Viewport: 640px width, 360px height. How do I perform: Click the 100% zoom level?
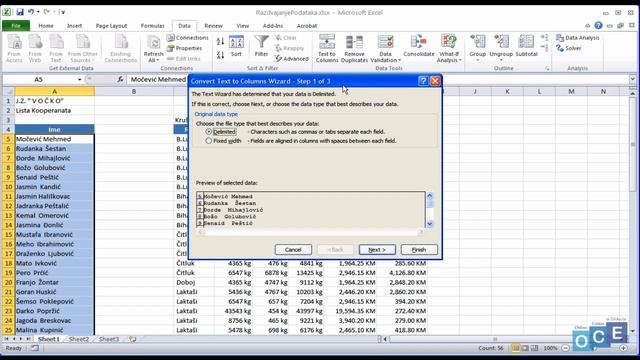550,348
